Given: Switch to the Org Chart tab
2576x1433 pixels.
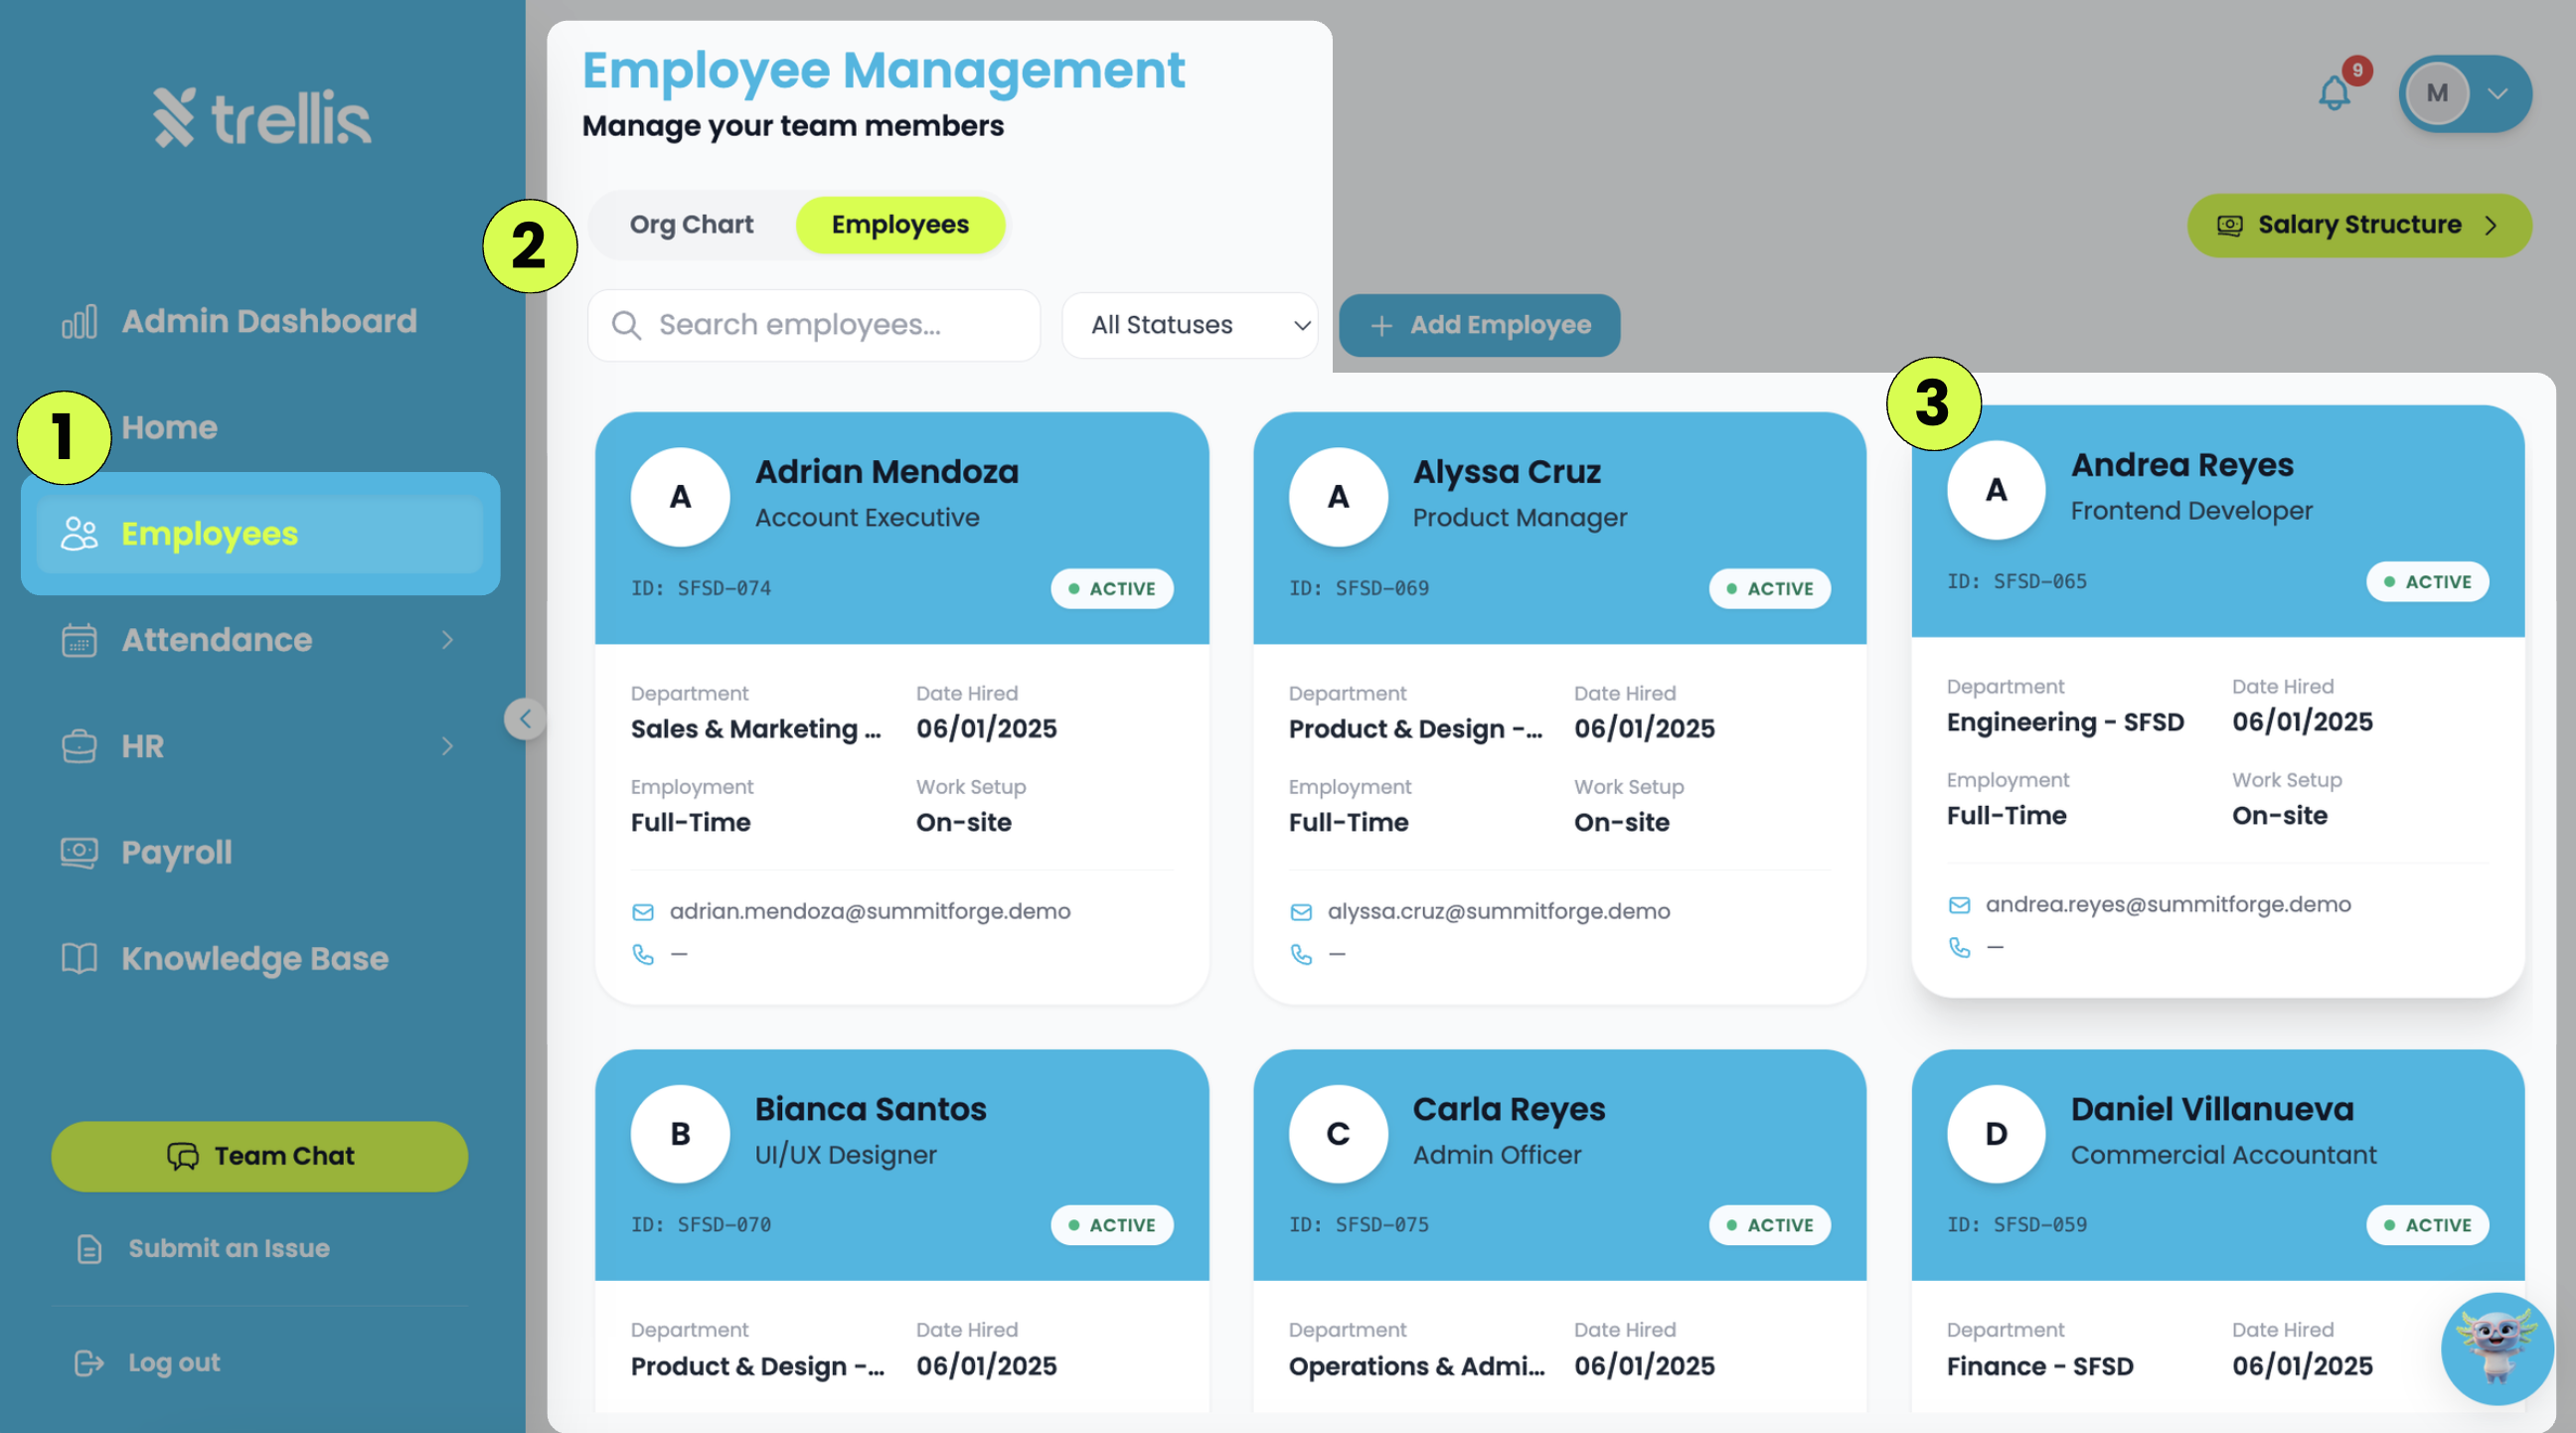Looking at the screenshot, I should tap(691, 225).
